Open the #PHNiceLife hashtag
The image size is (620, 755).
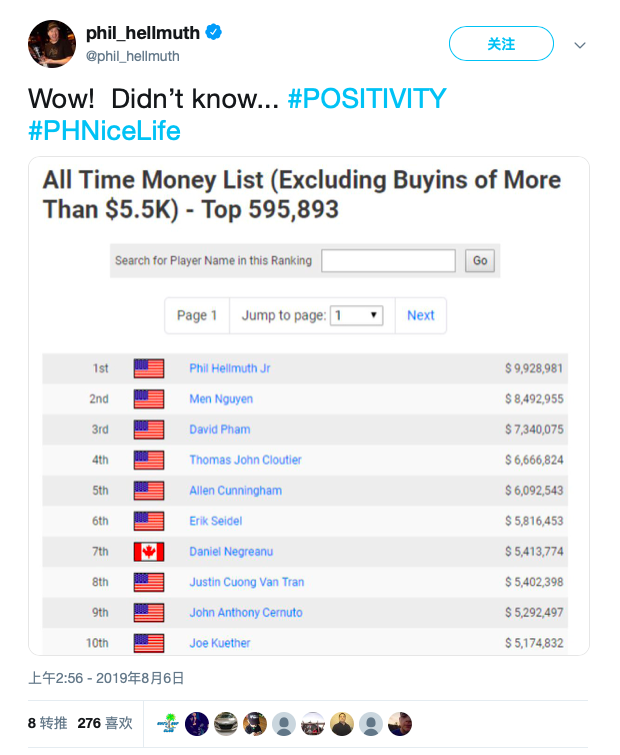pyautogui.click(x=104, y=131)
